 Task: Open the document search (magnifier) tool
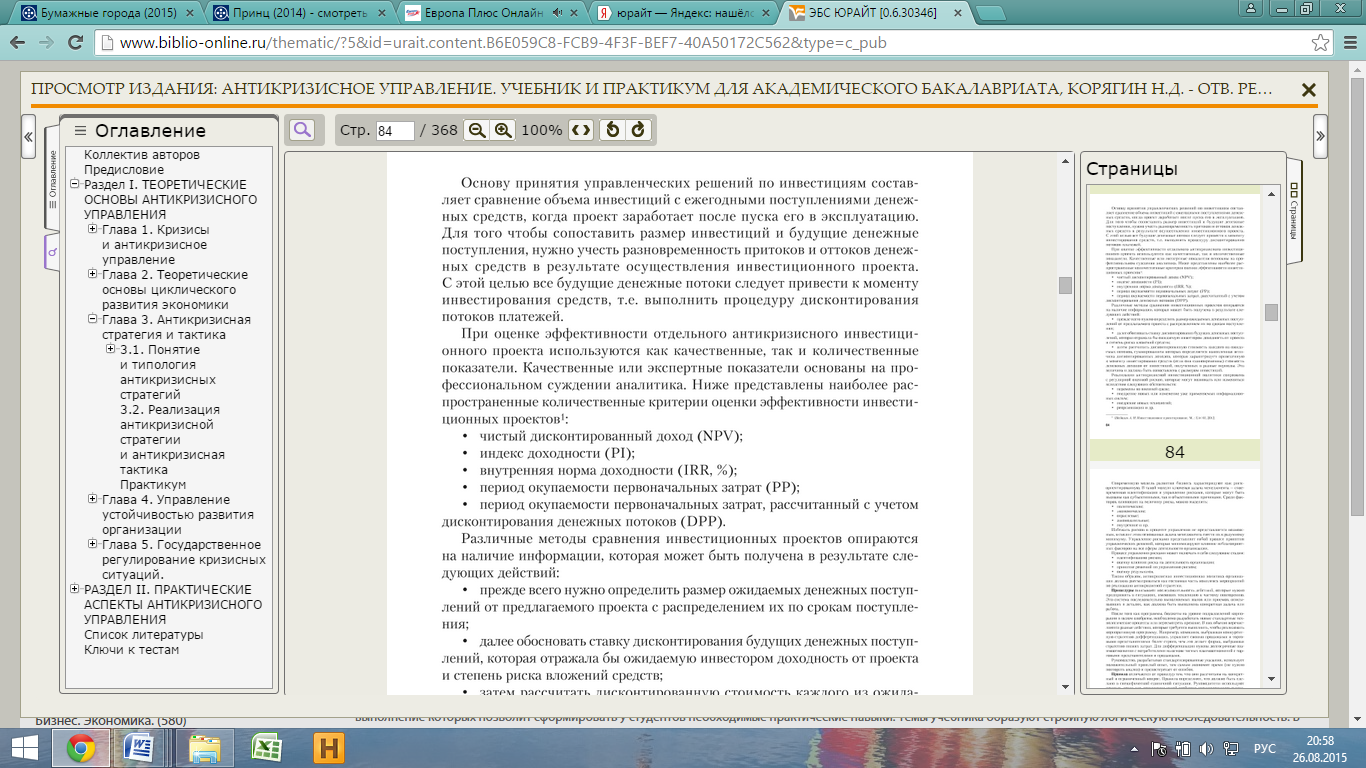click(301, 130)
